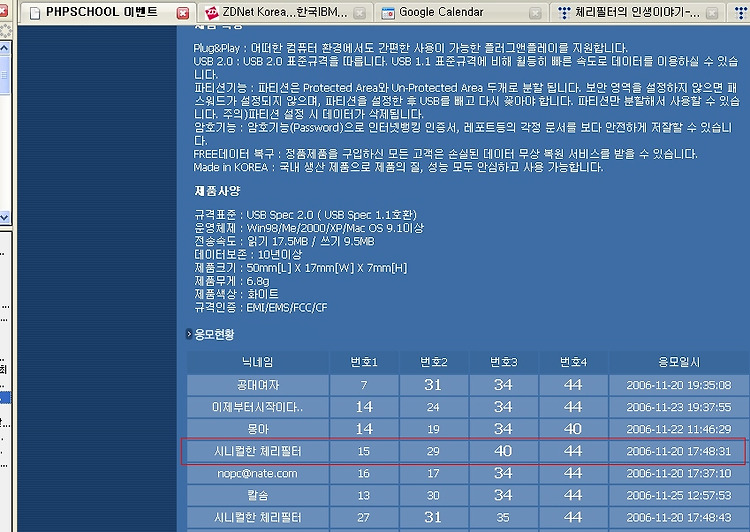This screenshot has width=750, height=532.
Task: Click the 번호4 column header
Action: click(x=573, y=362)
